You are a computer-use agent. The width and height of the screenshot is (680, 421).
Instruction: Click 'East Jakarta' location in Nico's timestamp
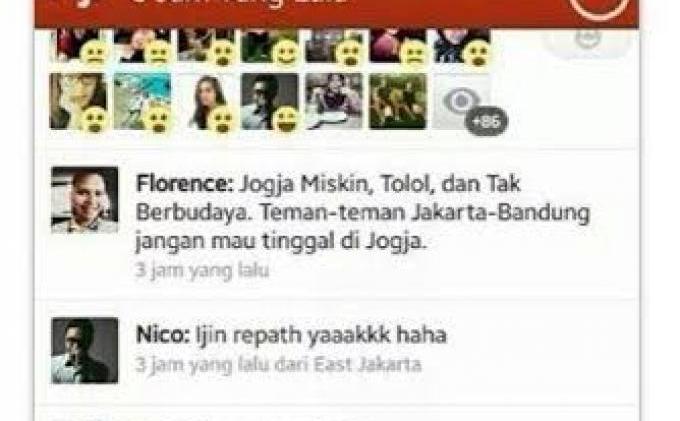pos(367,365)
